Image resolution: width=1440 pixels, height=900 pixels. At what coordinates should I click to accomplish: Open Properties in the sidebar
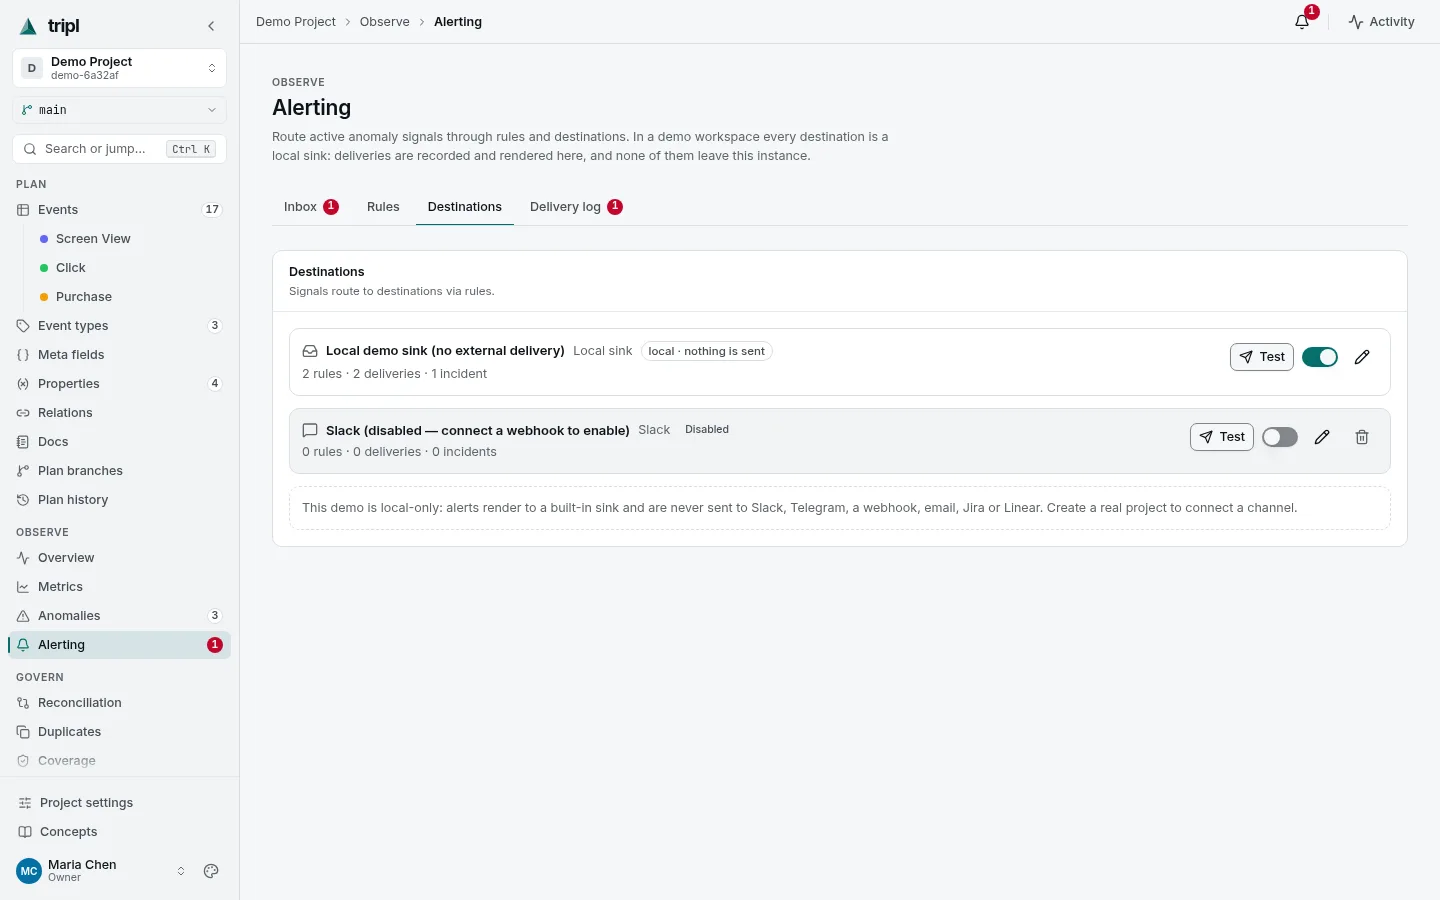[119, 384]
